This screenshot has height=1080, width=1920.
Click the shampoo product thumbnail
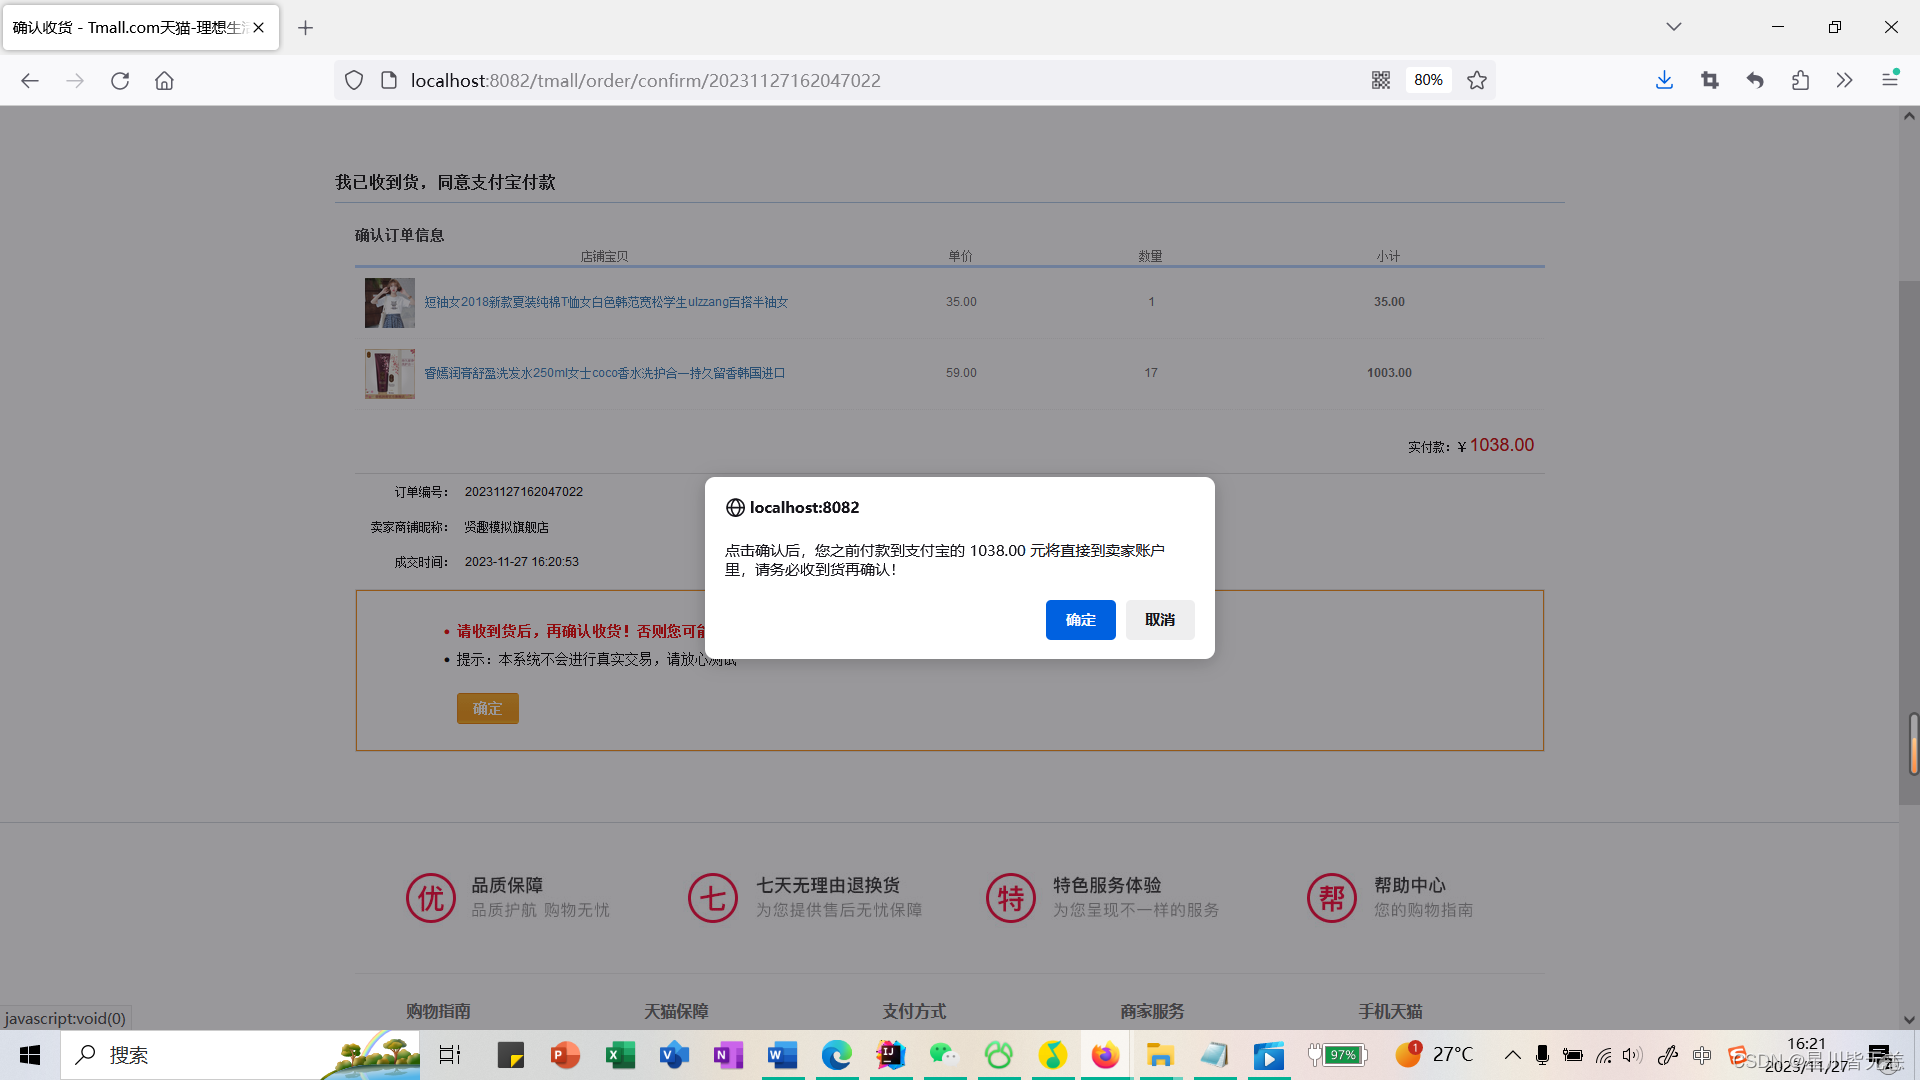coord(390,374)
